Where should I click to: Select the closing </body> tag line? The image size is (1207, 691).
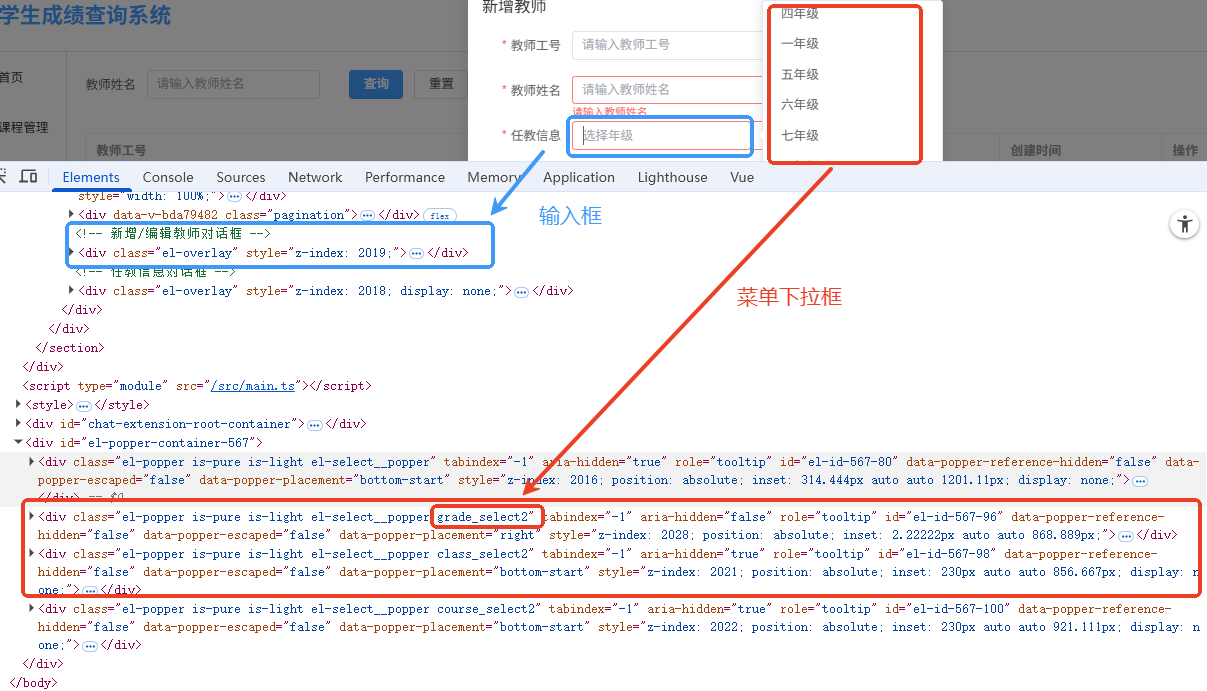tap(34, 682)
